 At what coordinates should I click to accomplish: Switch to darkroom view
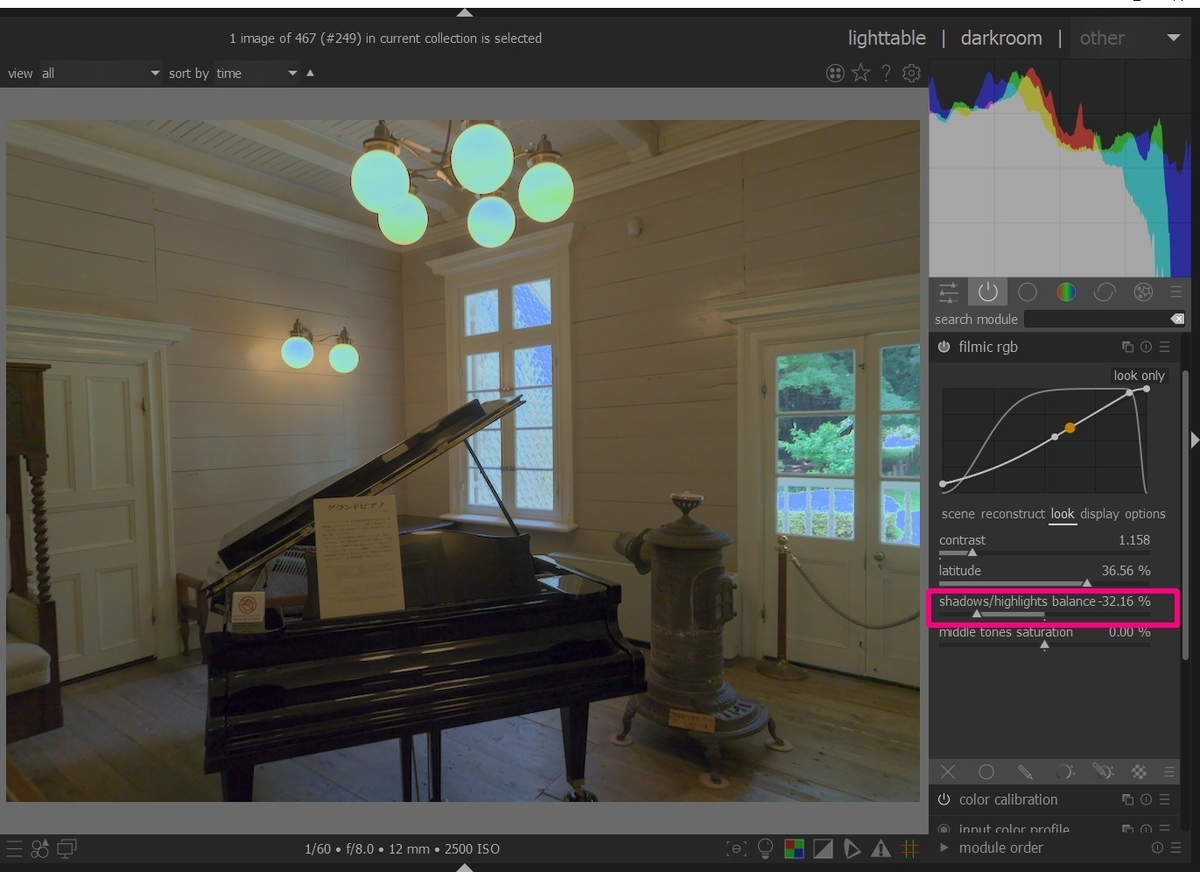(x=1001, y=38)
